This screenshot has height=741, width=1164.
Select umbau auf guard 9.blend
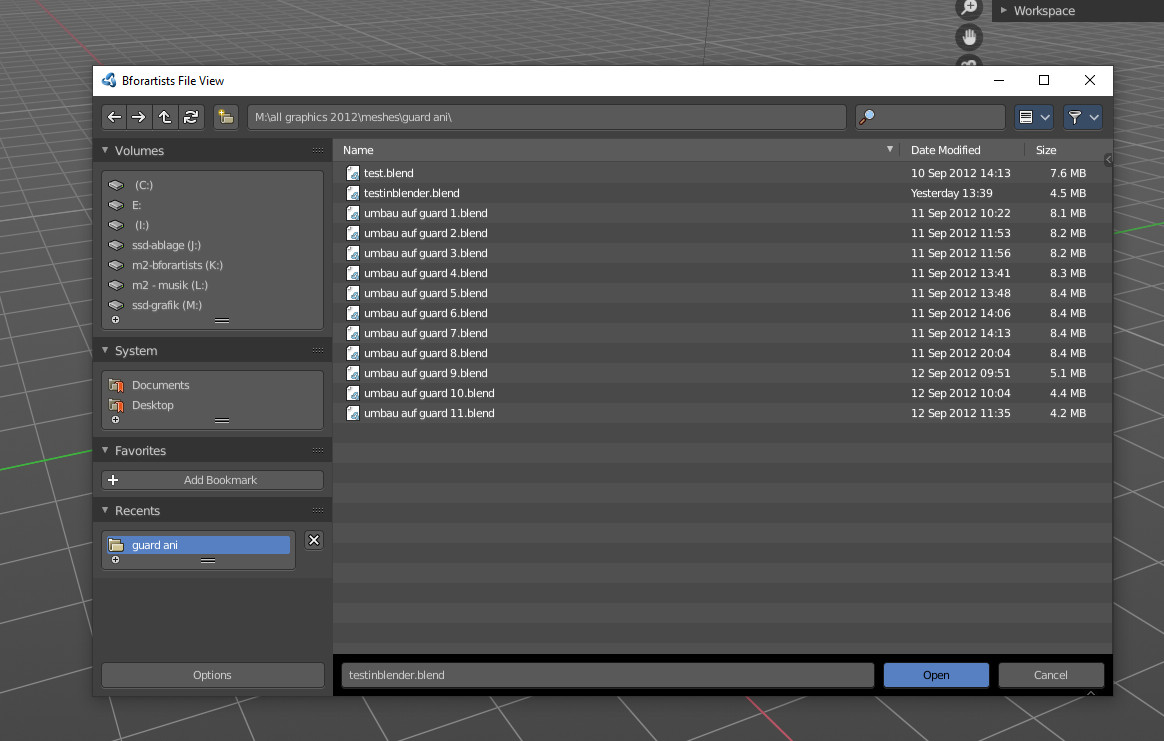point(722,373)
